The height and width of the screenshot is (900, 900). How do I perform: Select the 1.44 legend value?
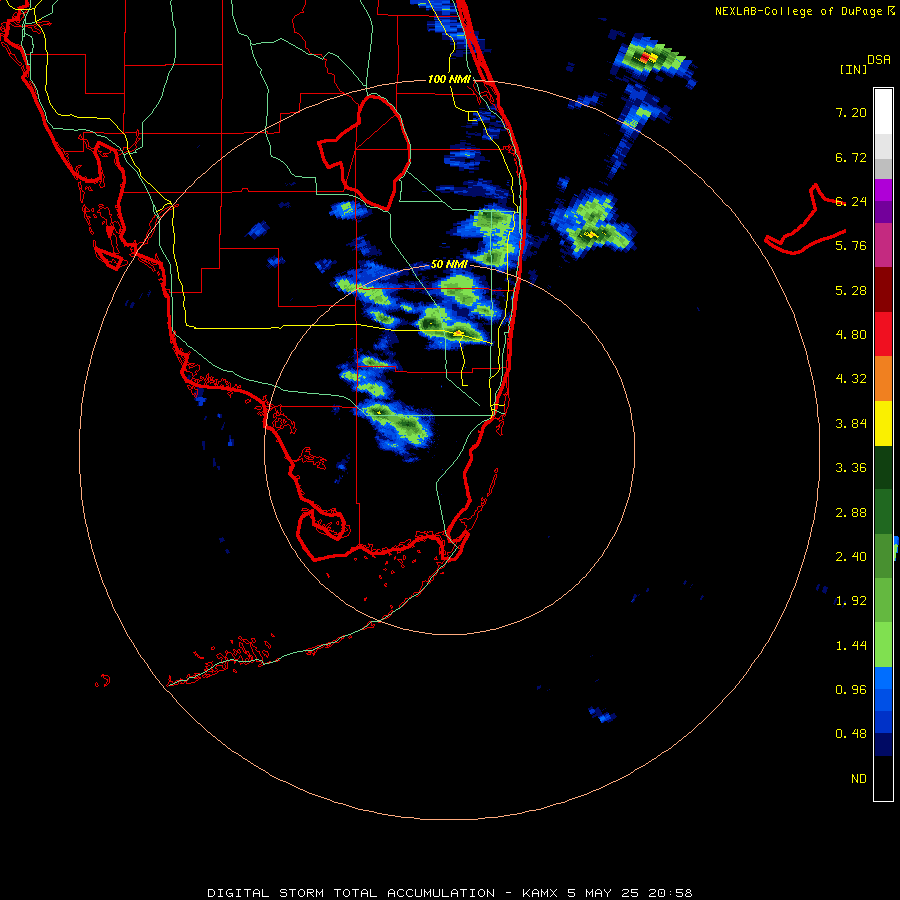point(851,646)
